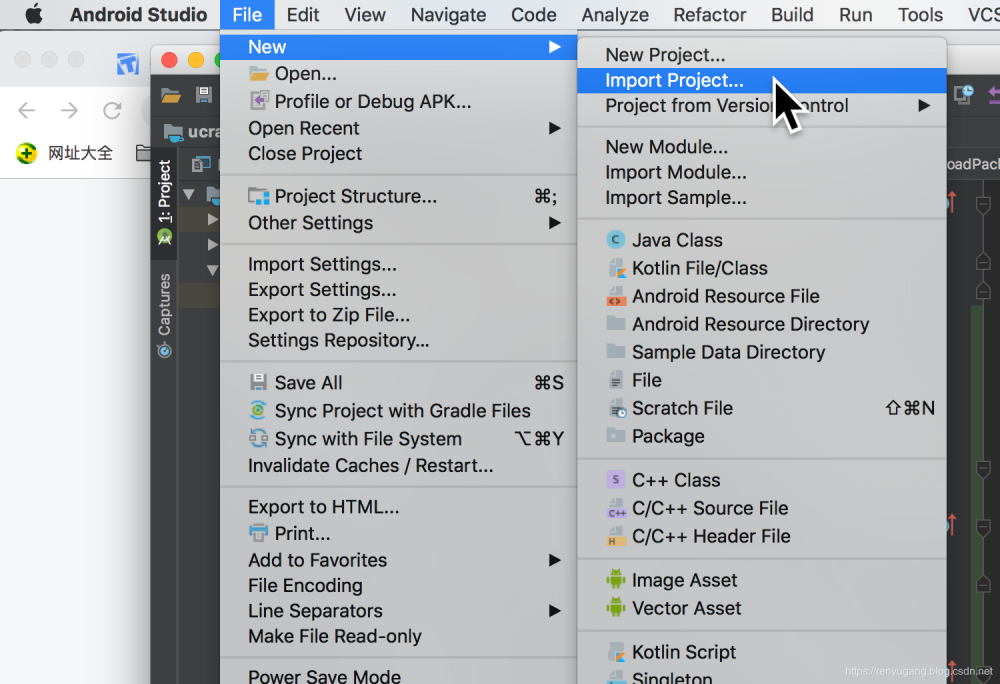
Task: Click the Save All disk icon
Action: point(259,383)
